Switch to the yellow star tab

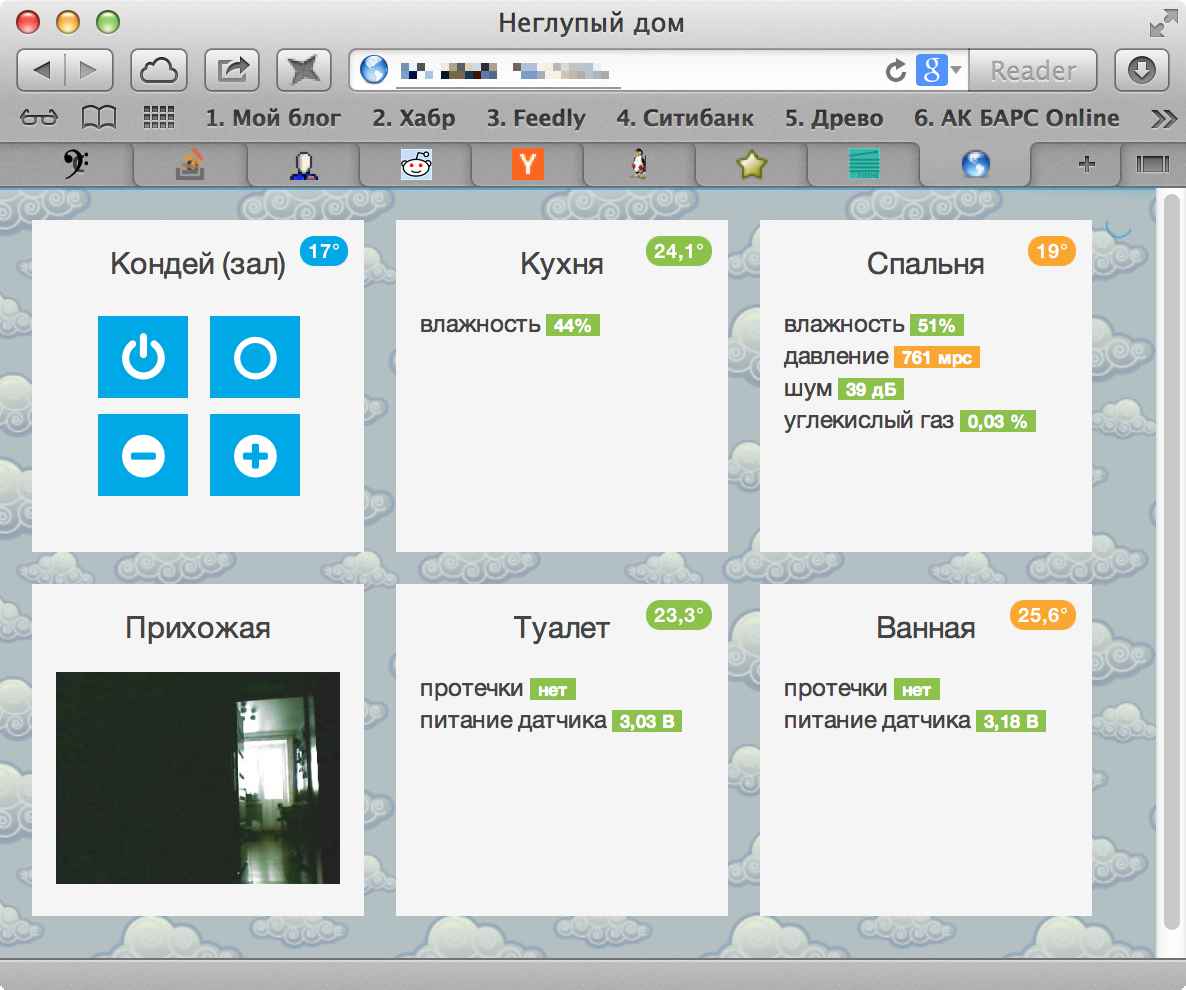[751, 164]
